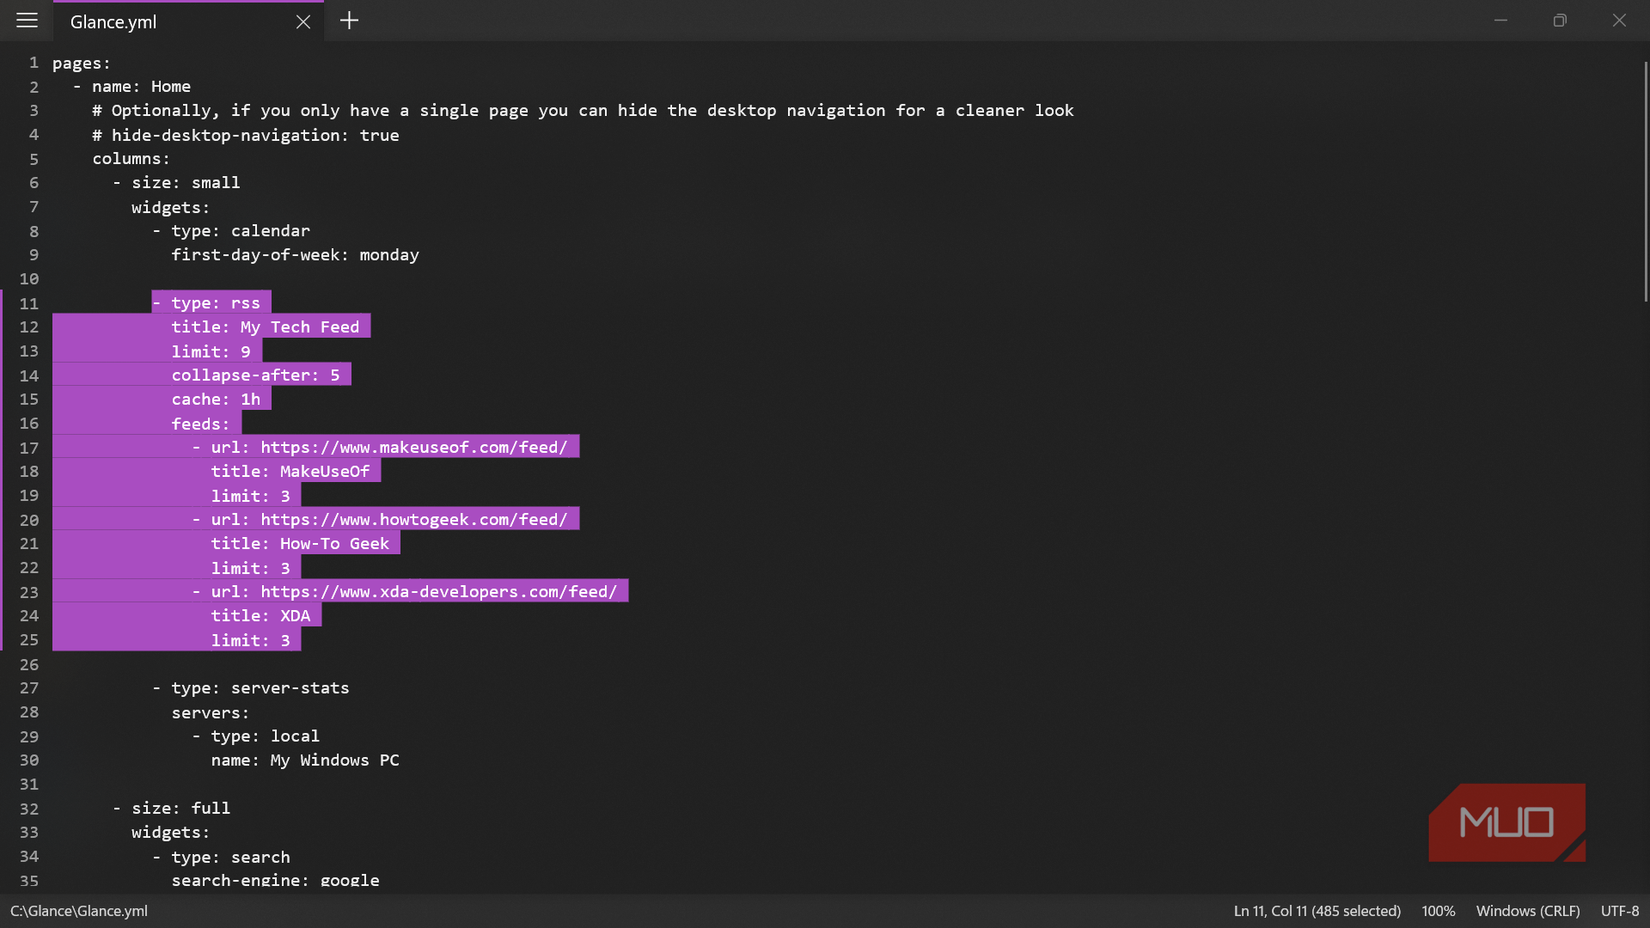The height and width of the screenshot is (928, 1650).
Task: Click '- type: calendar' line
Action: (231, 231)
